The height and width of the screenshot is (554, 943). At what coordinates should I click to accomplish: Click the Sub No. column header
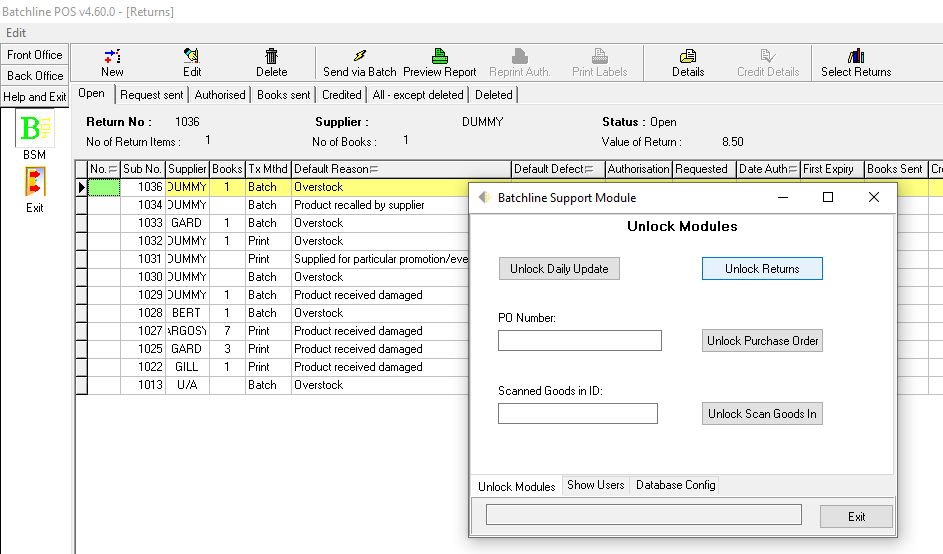click(x=143, y=169)
